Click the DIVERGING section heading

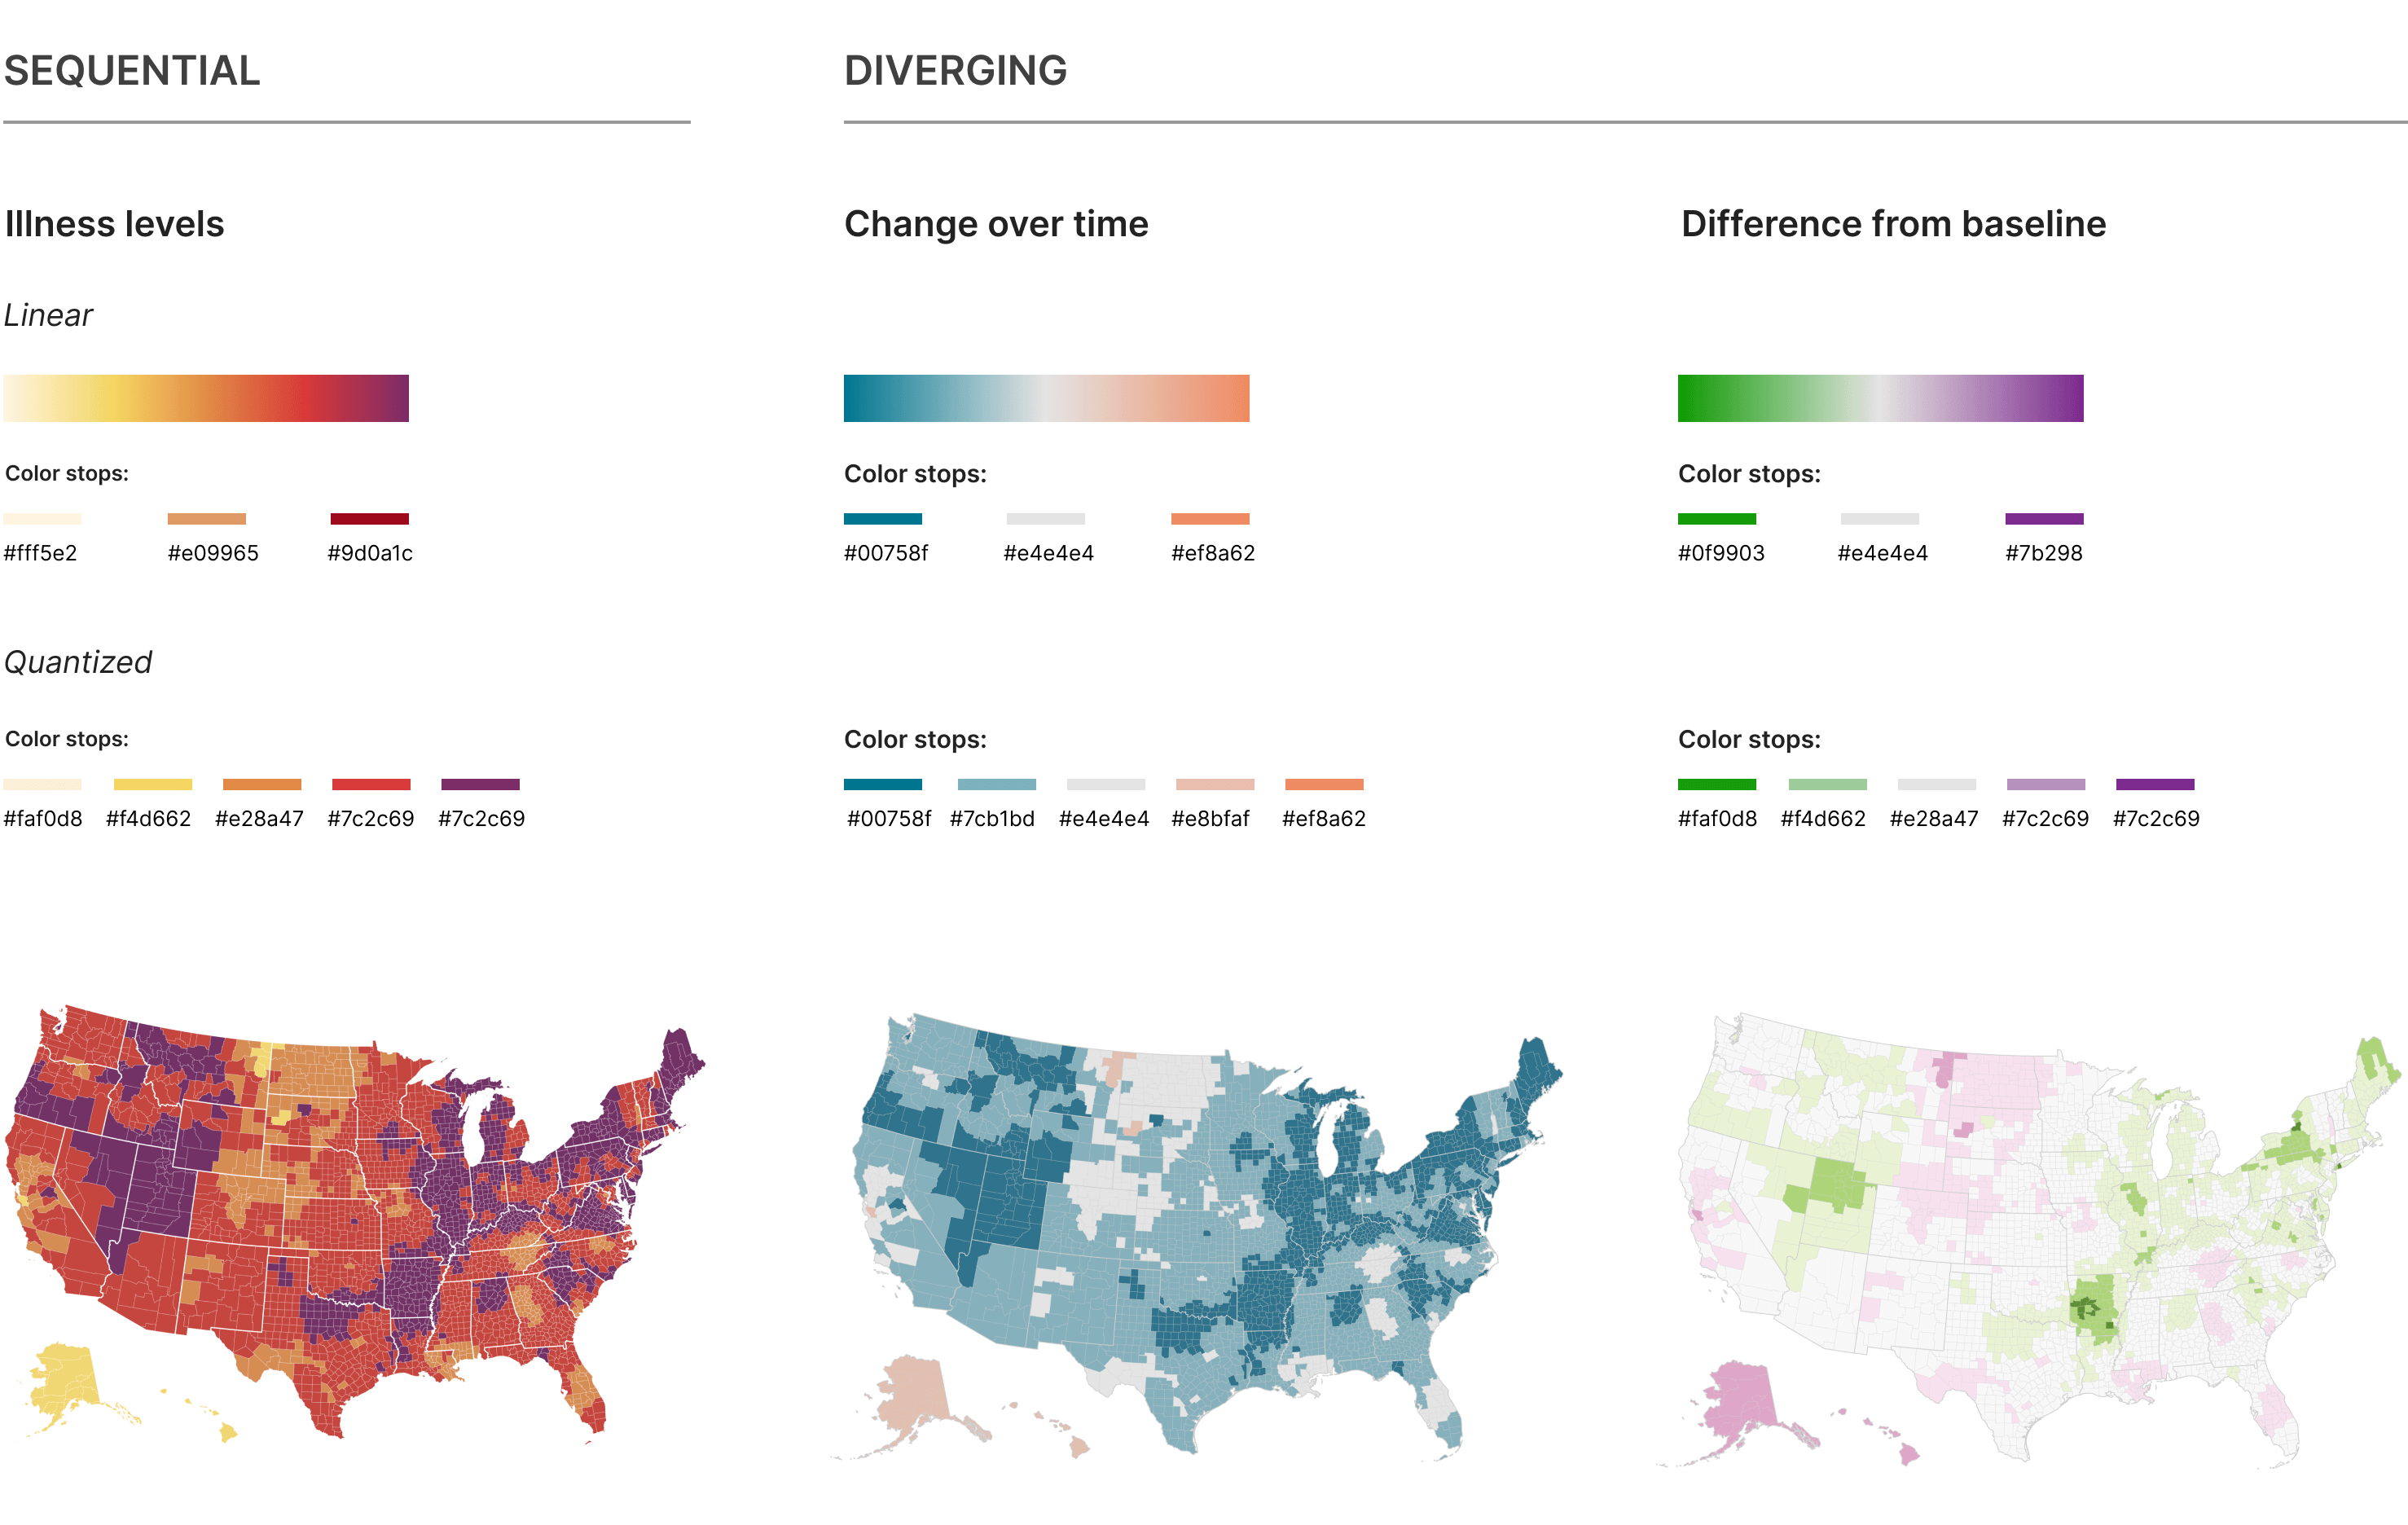(x=955, y=71)
